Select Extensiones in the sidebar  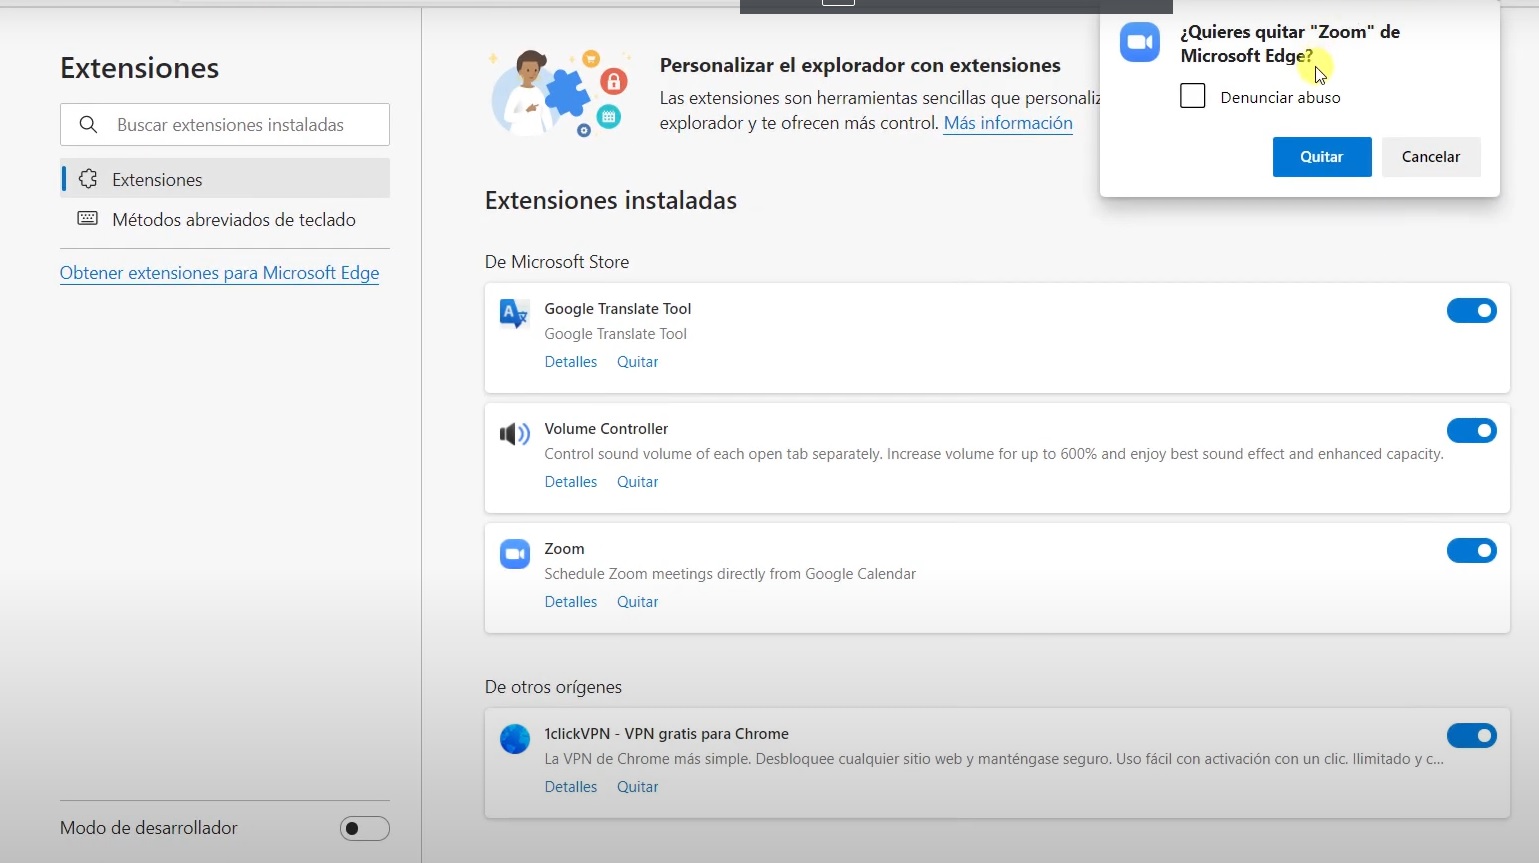(x=225, y=179)
